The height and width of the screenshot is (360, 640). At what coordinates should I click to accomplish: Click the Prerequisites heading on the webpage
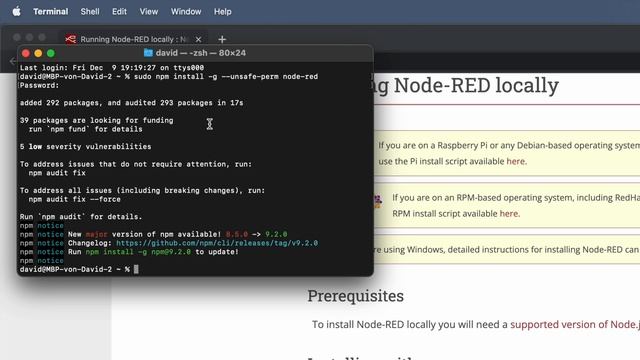[356, 296]
